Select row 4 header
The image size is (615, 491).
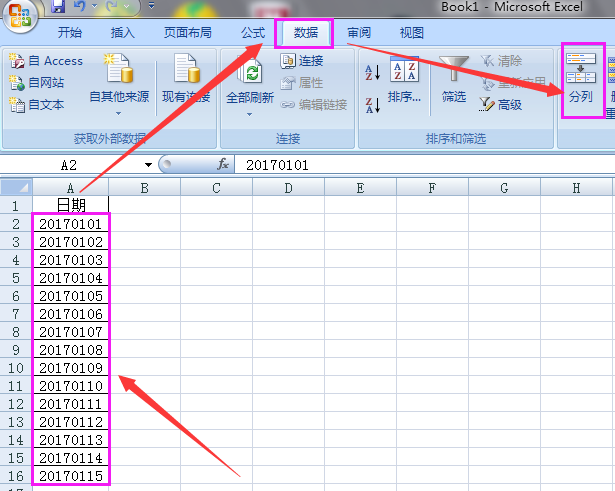pos(16,260)
